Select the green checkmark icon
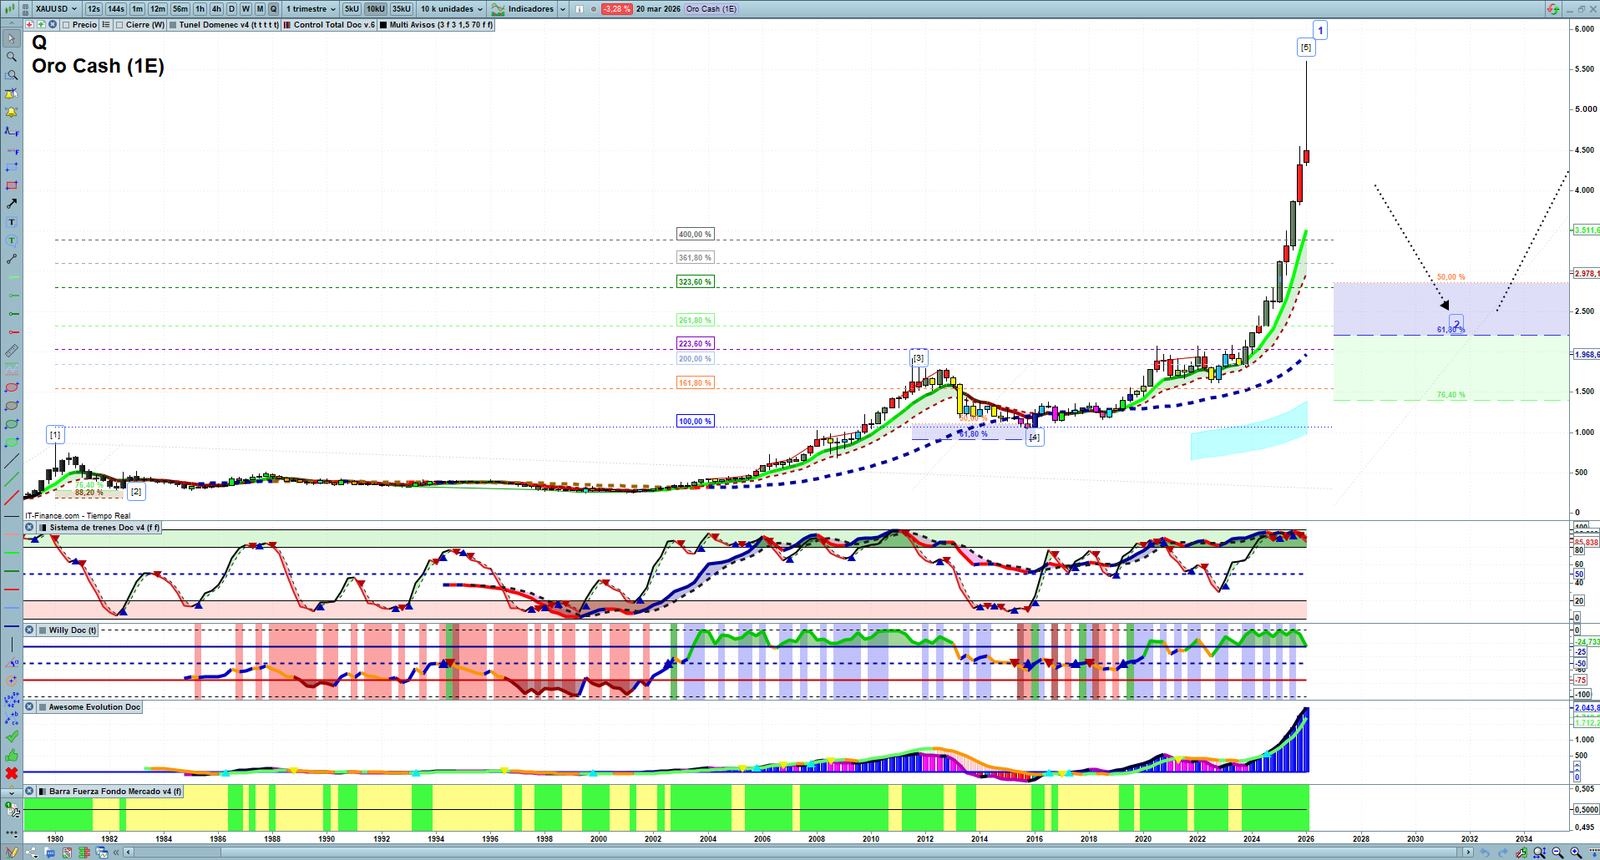1600x860 pixels. point(11,736)
